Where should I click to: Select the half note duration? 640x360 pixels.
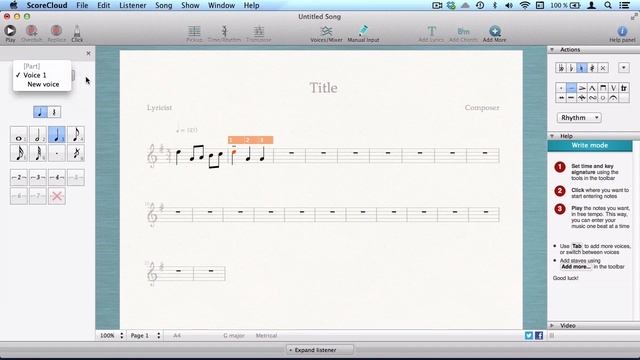pos(38,134)
